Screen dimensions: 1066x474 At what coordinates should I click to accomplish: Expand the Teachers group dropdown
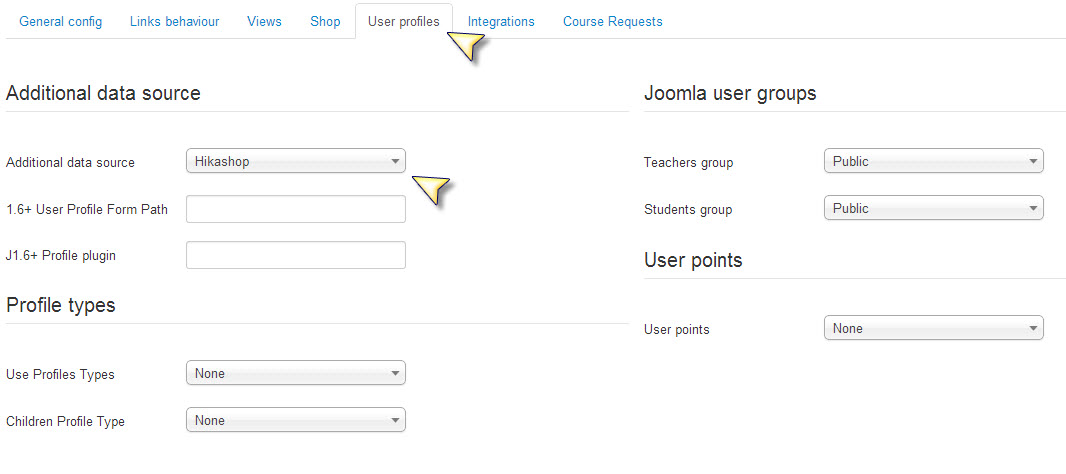pos(933,161)
